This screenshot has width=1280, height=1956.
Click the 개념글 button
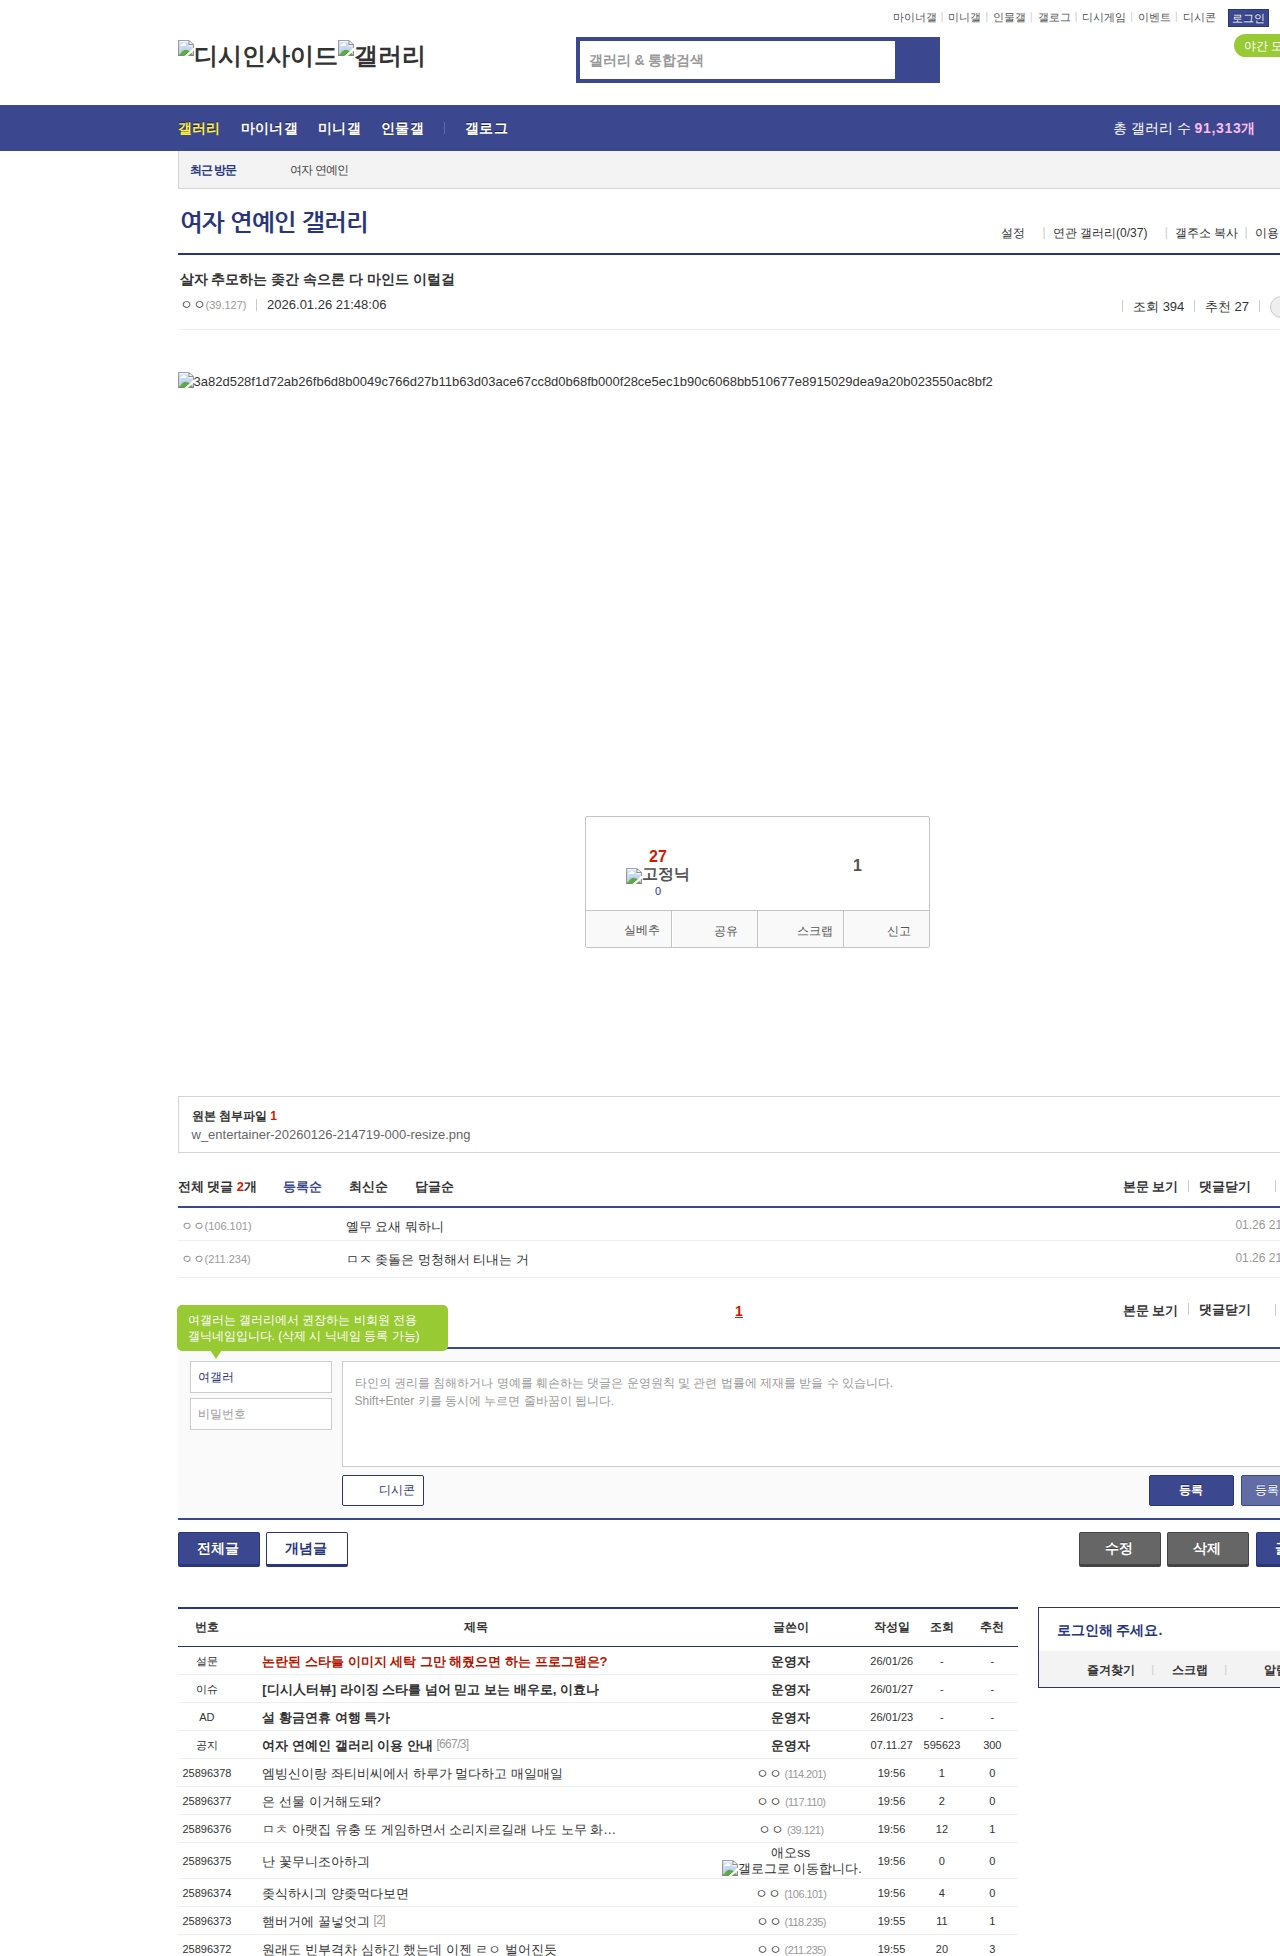pos(306,1549)
